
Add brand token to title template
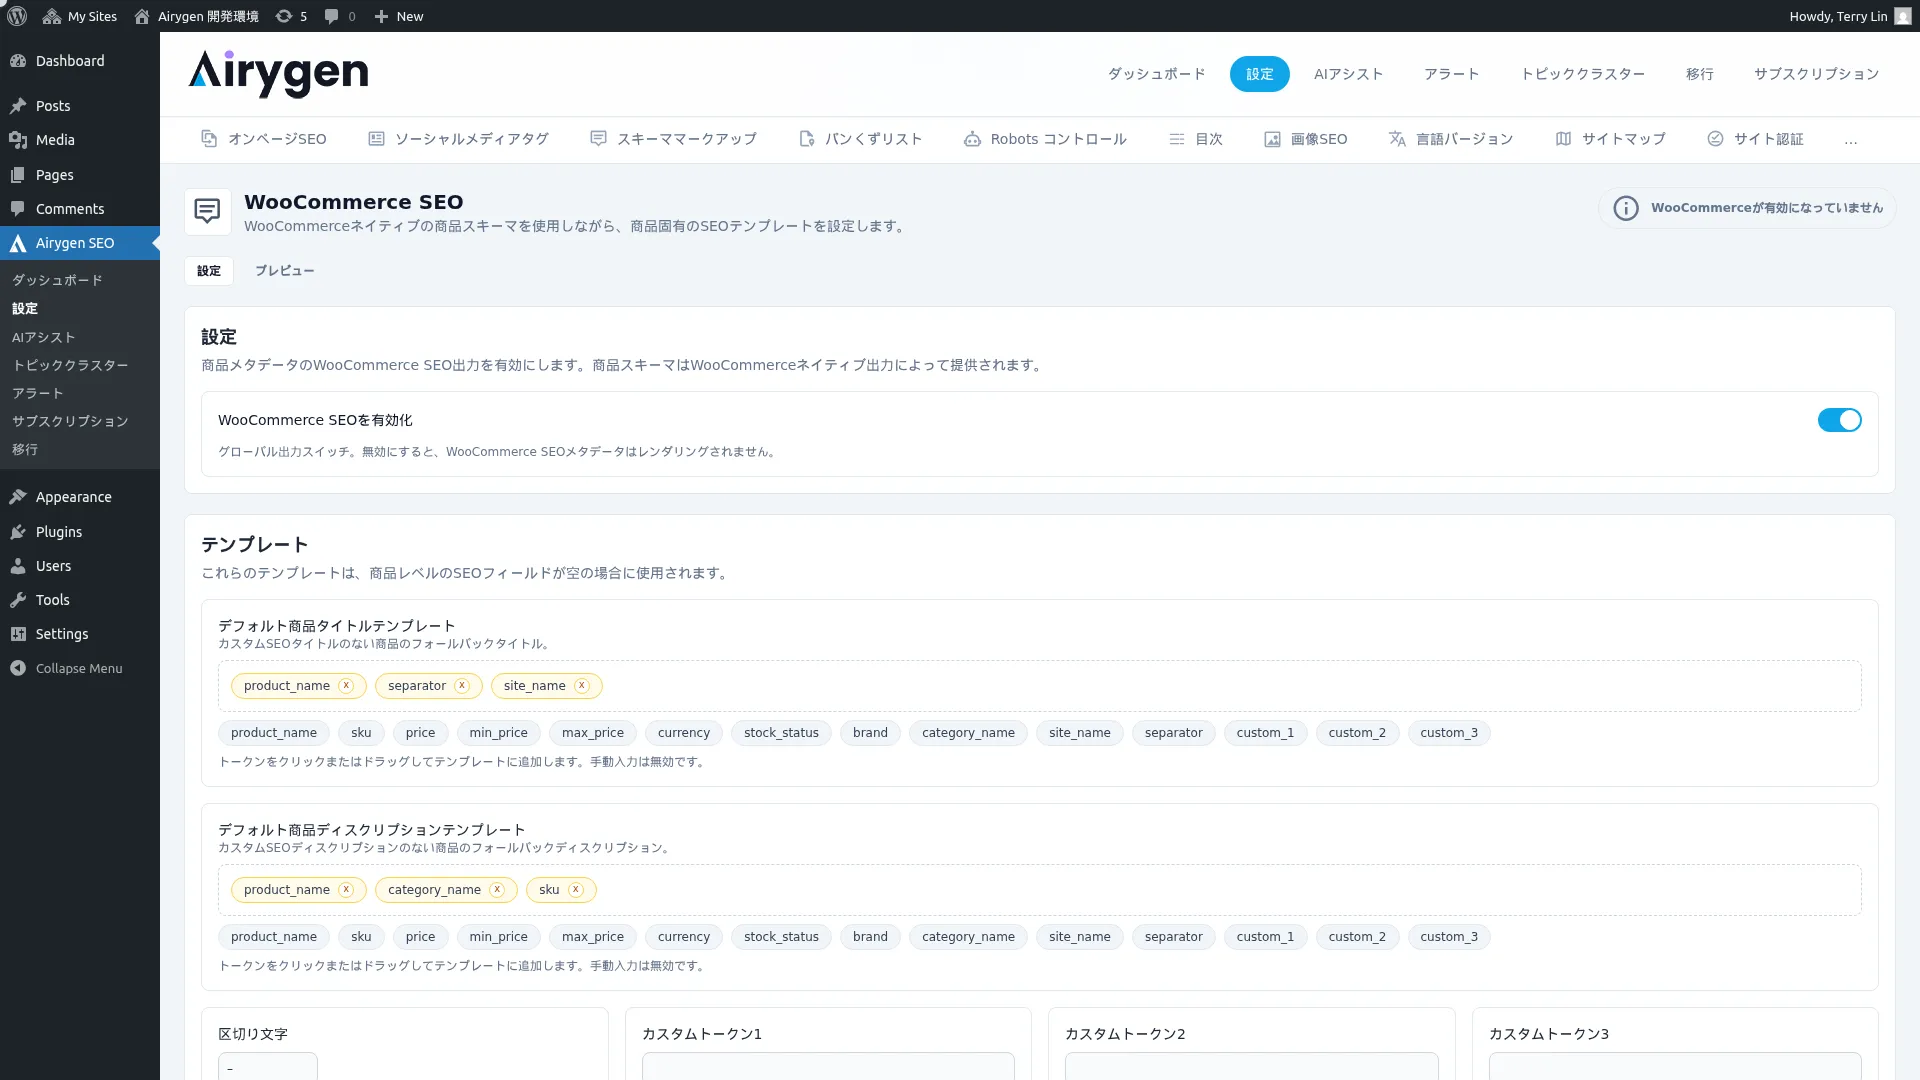pyautogui.click(x=870, y=733)
